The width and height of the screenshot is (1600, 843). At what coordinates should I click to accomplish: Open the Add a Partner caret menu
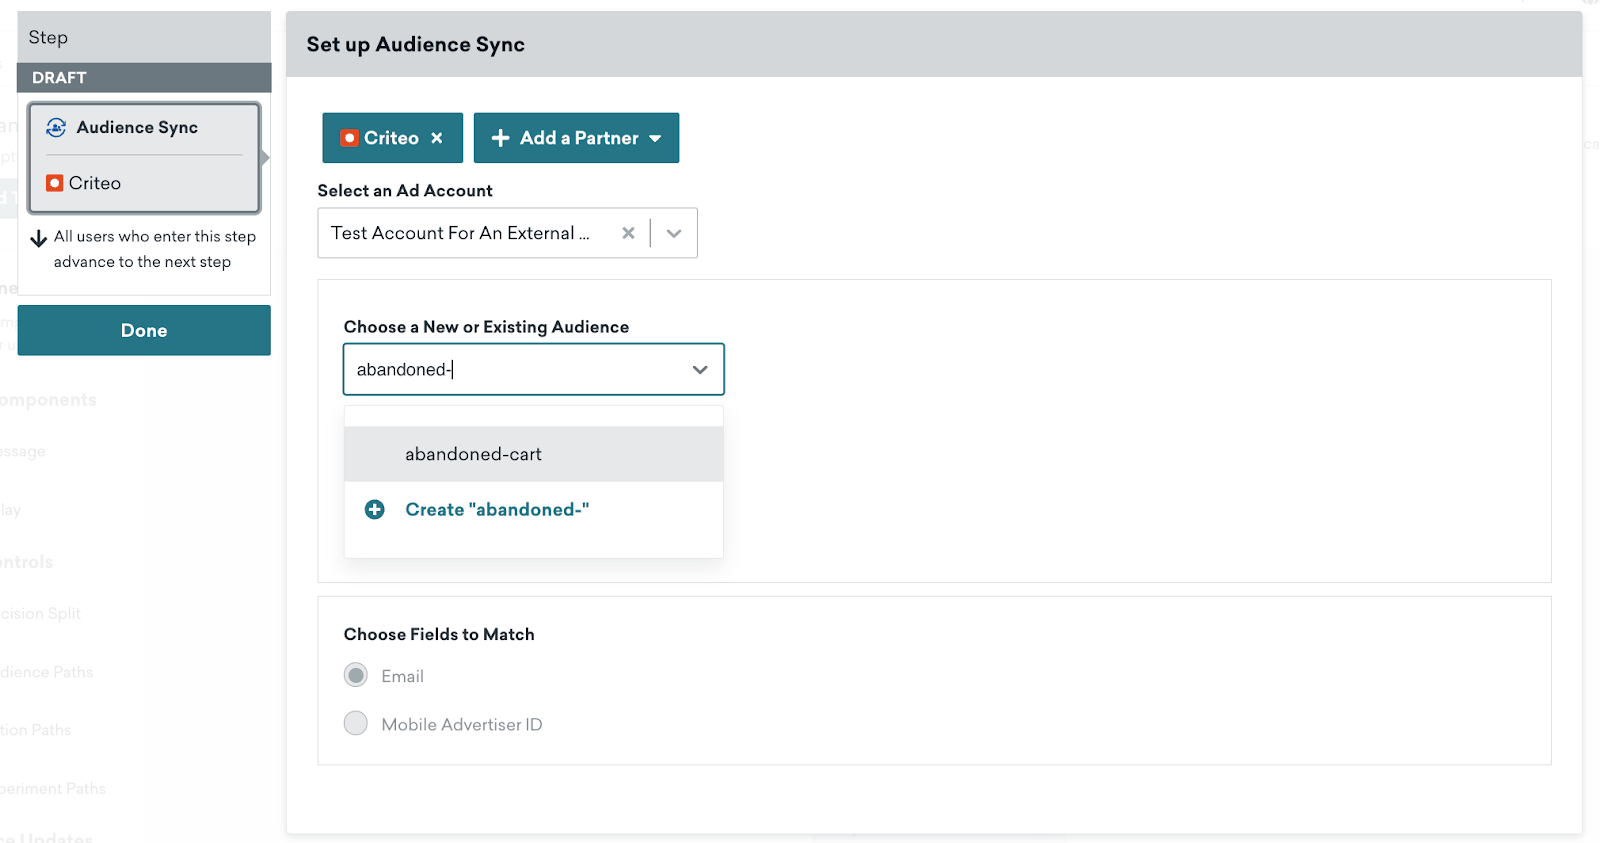655,139
